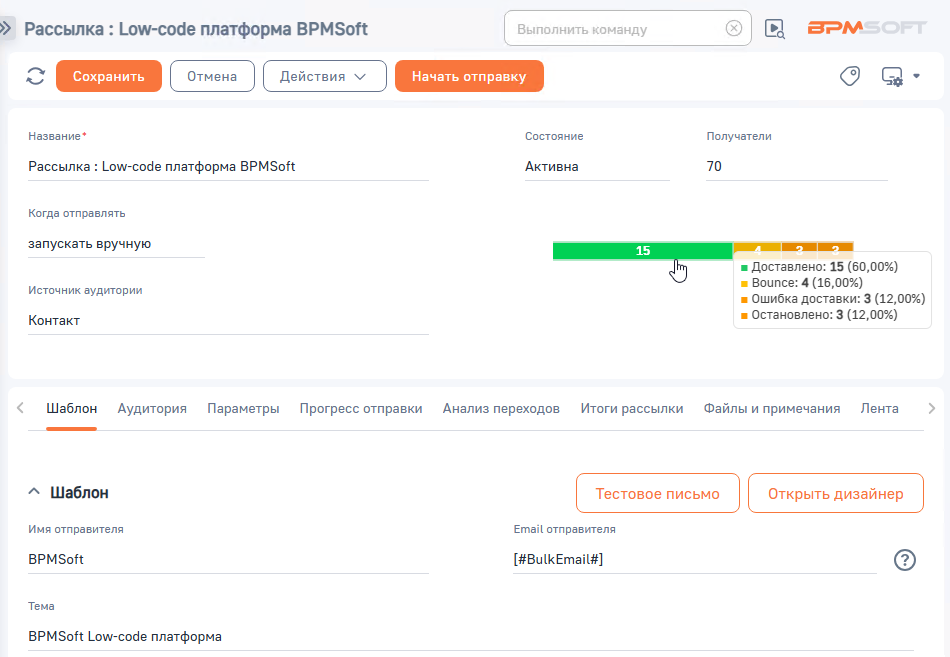This screenshot has height=657, width=950.
Task: Open the Действия dropdown menu
Action: click(325, 76)
